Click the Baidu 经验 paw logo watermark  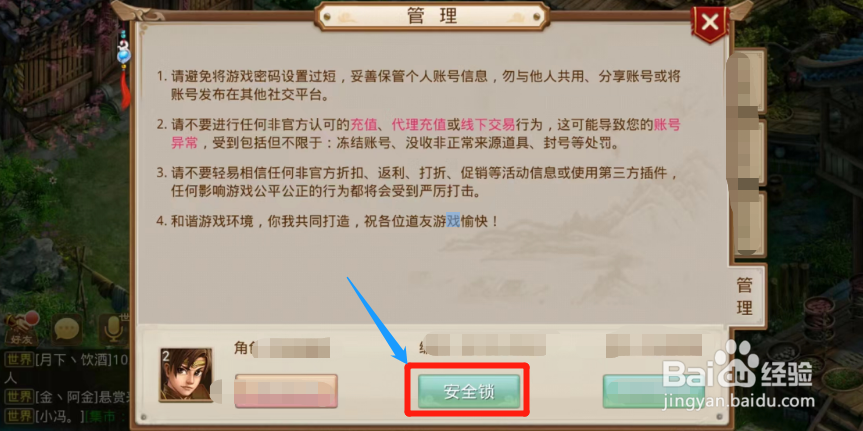[x=738, y=366]
